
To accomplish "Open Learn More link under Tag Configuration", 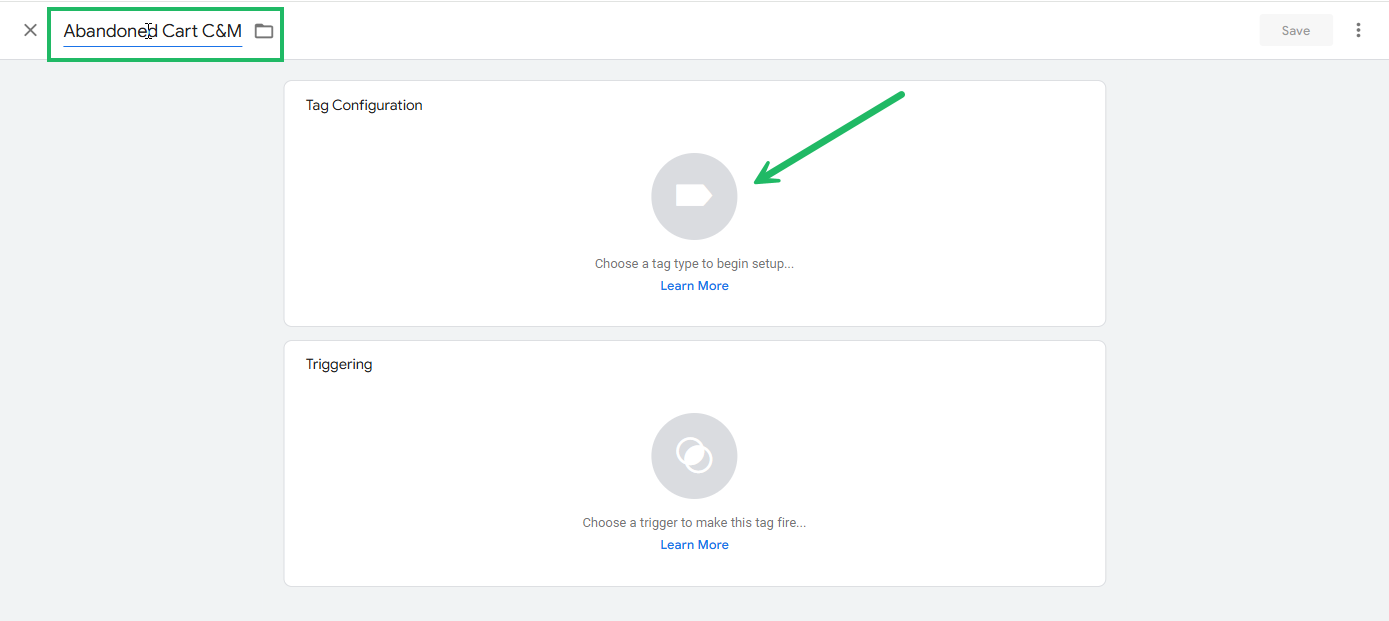I will coord(694,286).
